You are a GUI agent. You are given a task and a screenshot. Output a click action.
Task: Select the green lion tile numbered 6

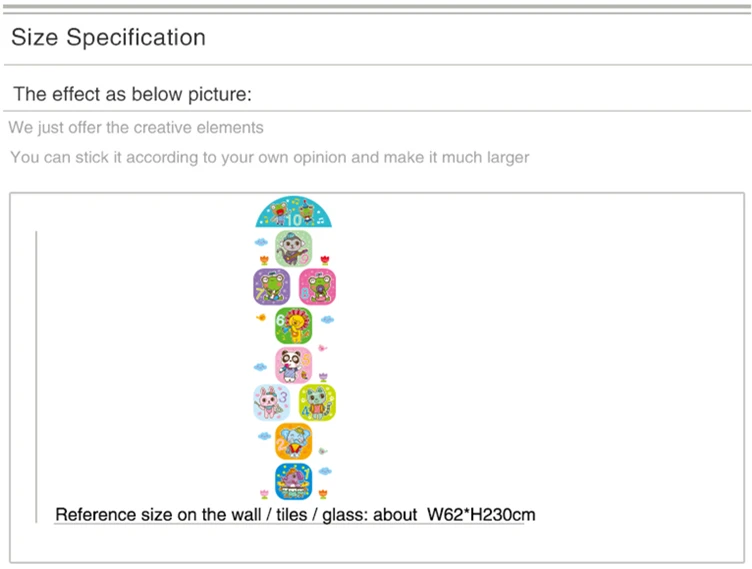(294, 326)
